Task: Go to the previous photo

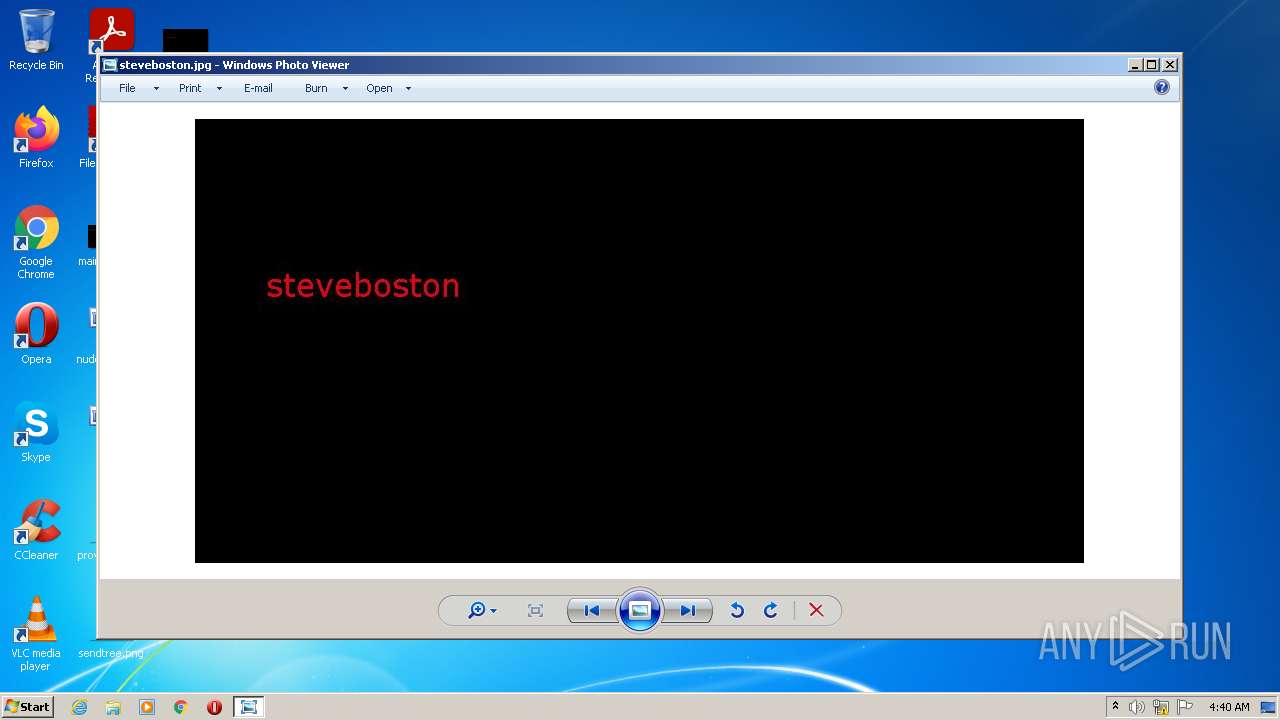Action: [x=592, y=611]
